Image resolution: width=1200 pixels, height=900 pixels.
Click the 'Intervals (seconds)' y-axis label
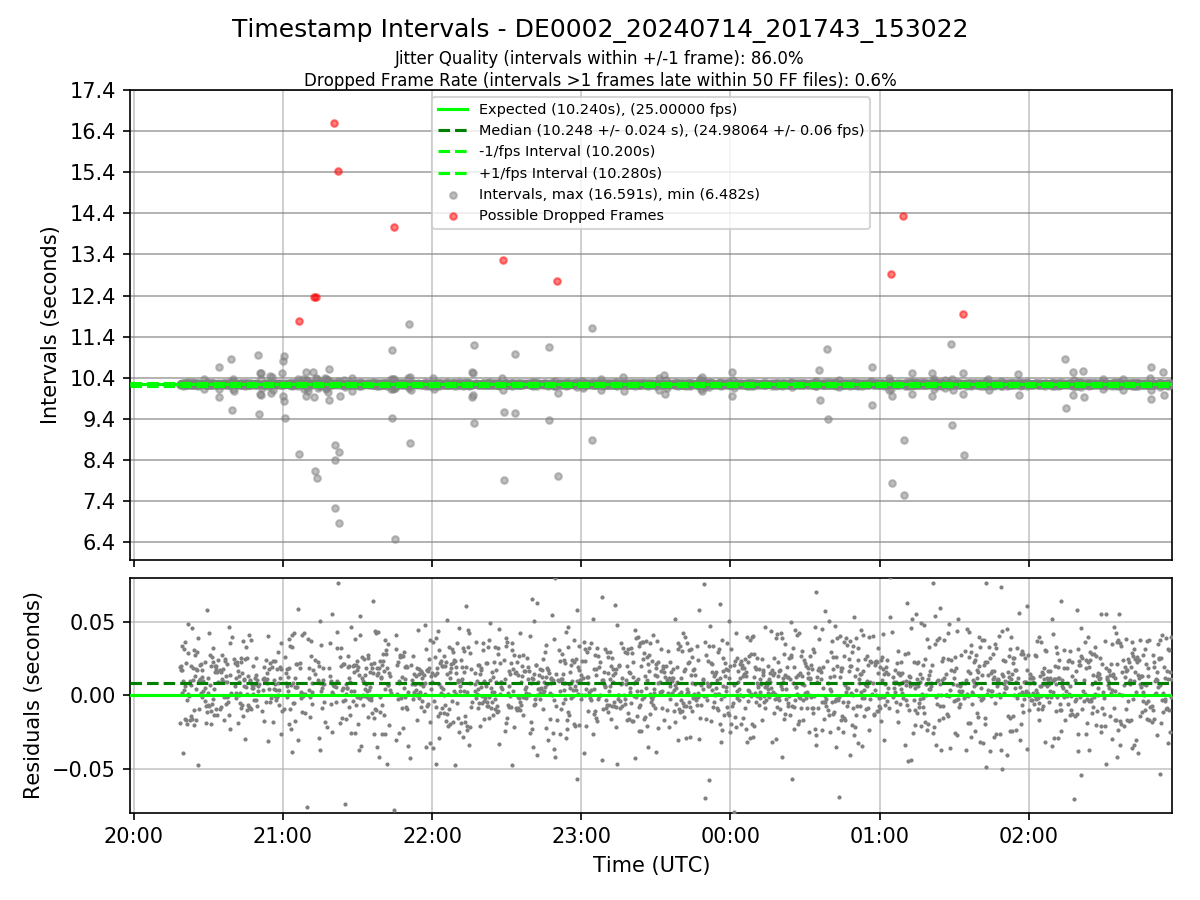coord(50,325)
